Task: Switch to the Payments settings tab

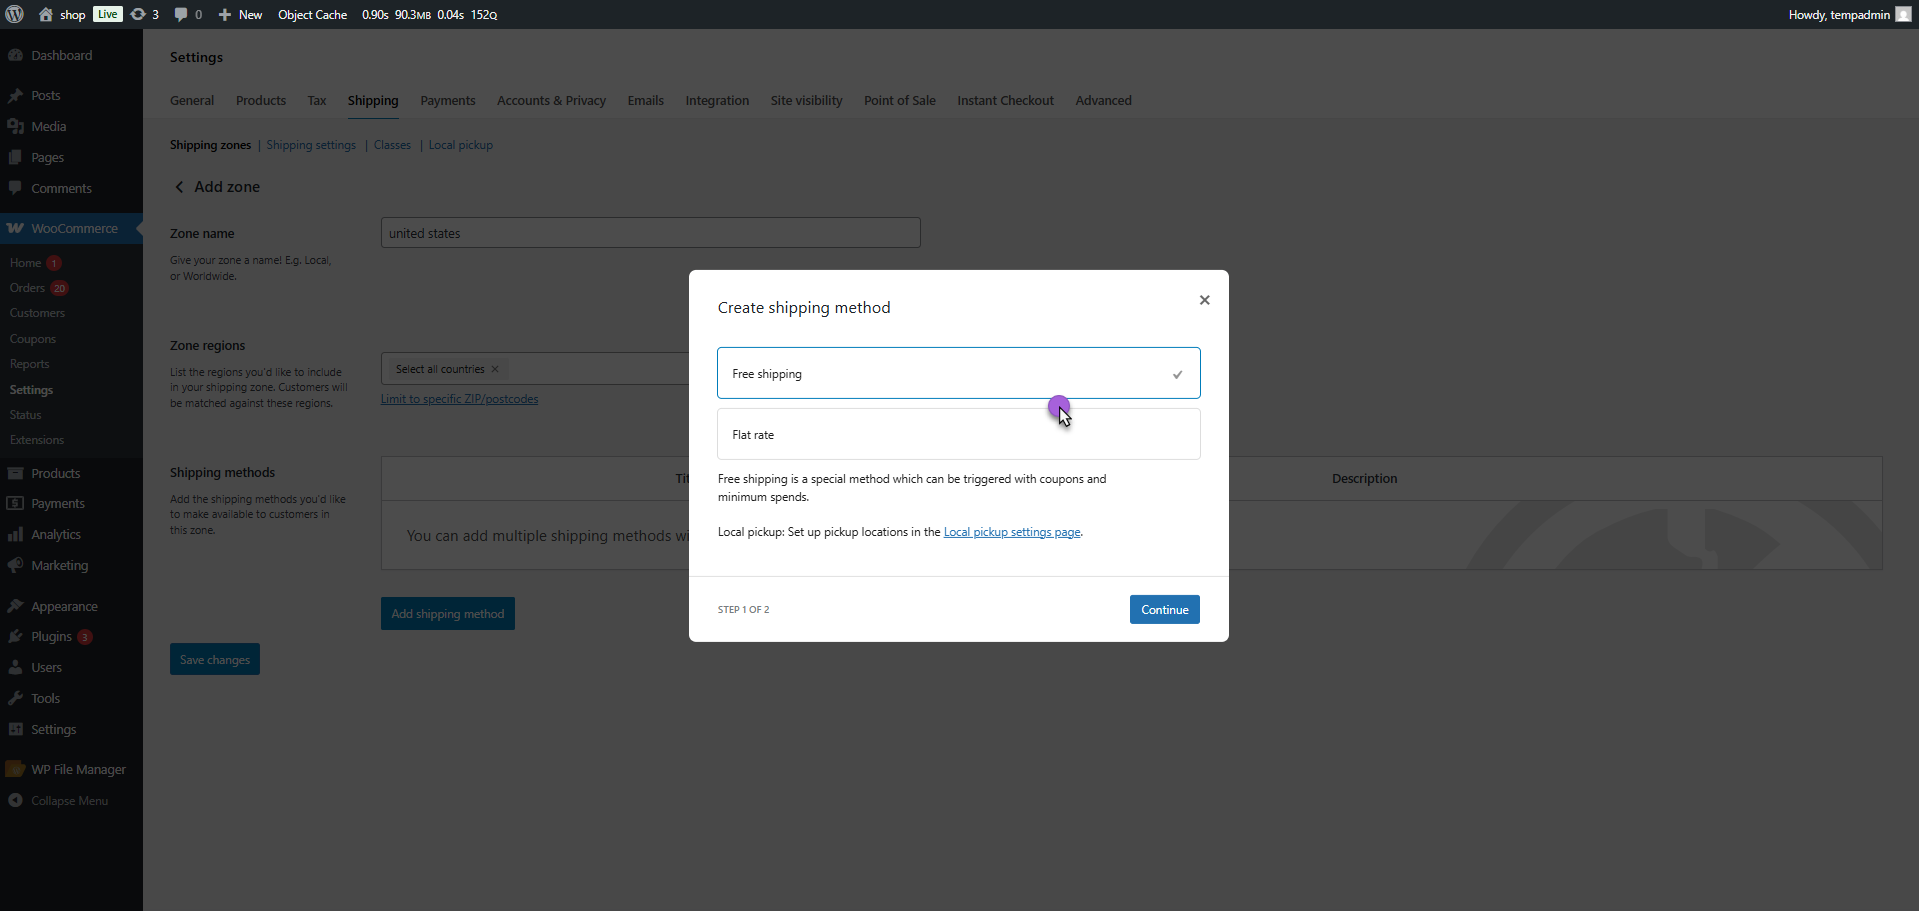Action: pyautogui.click(x=447, y=100)
